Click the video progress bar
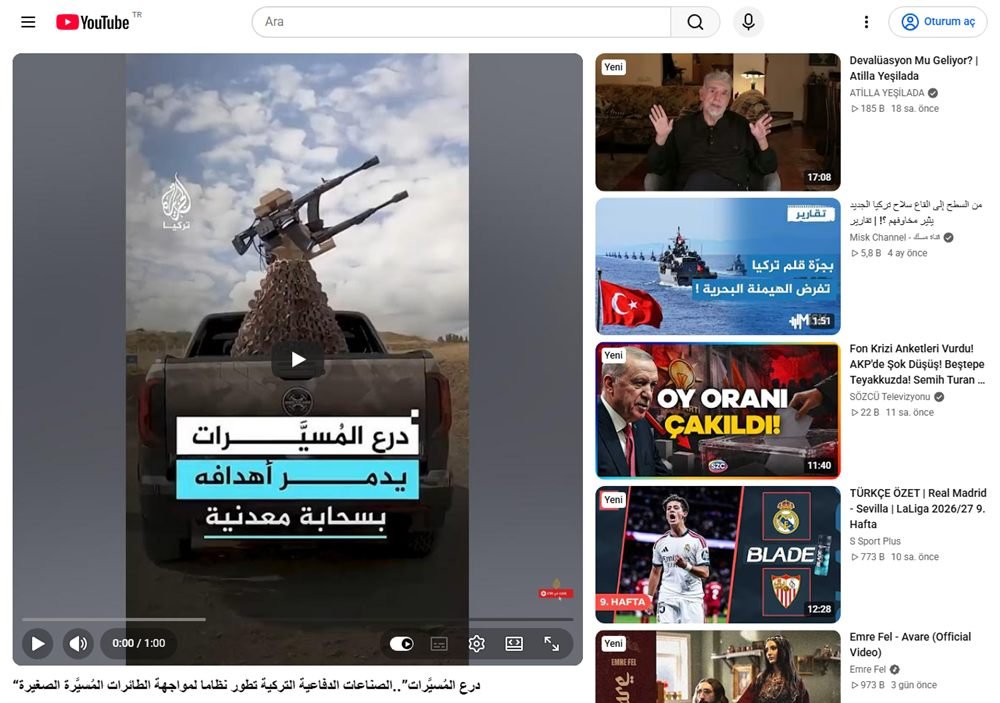Viewport: 1000px width, 703px height. [x=298, y=619]
